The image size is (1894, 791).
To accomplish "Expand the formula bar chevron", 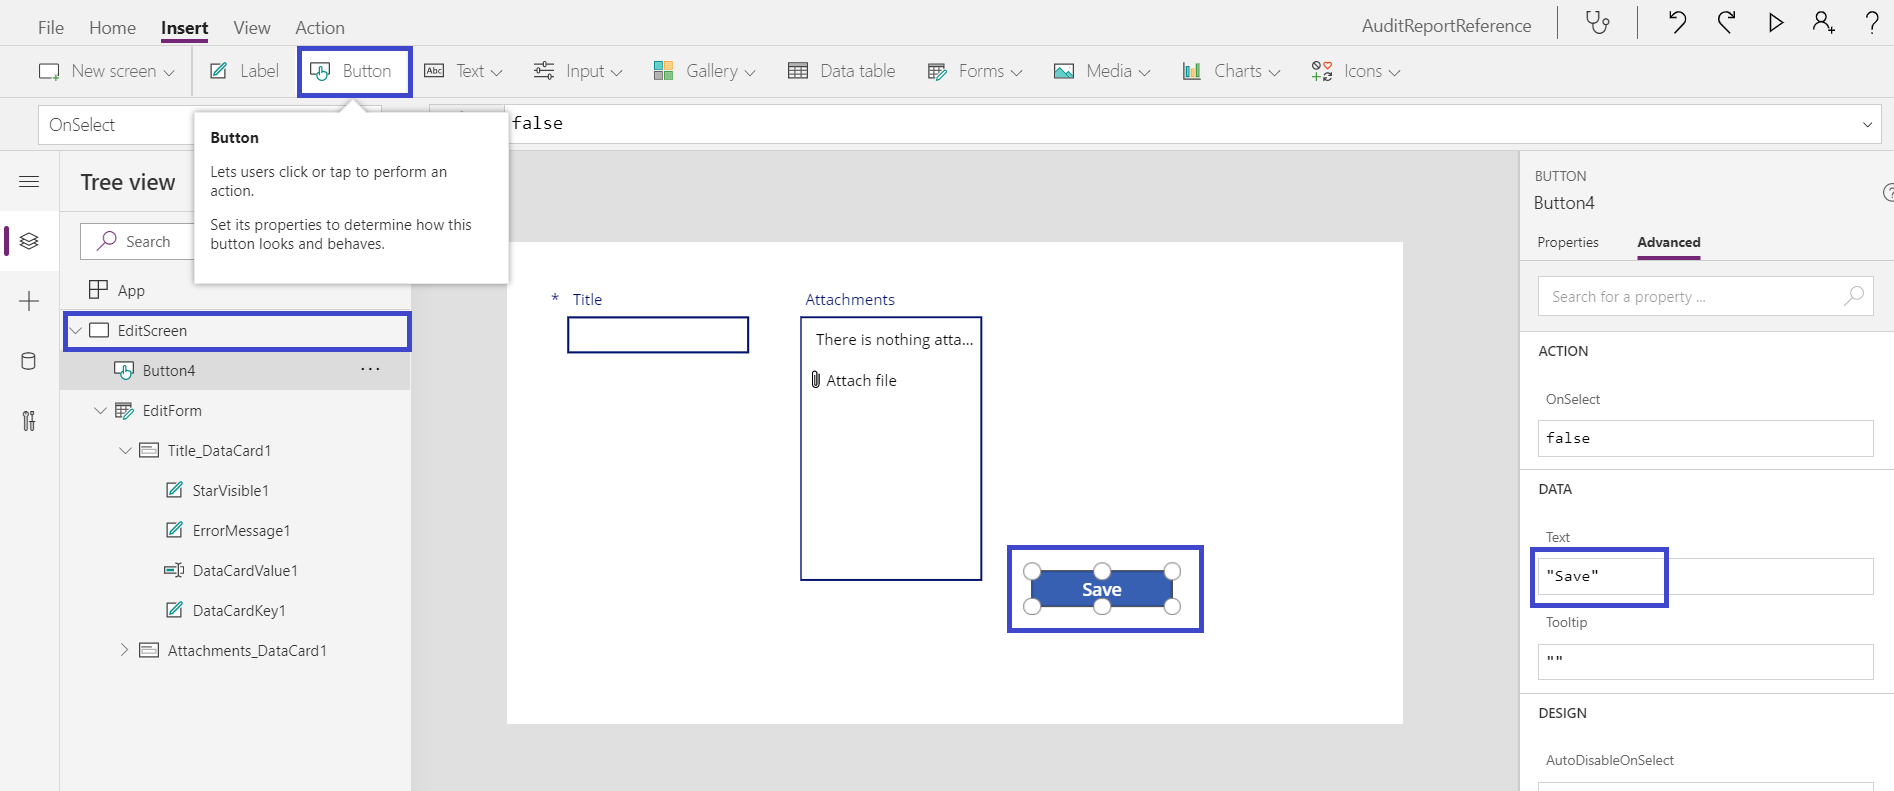I will tap(1867, 125).
